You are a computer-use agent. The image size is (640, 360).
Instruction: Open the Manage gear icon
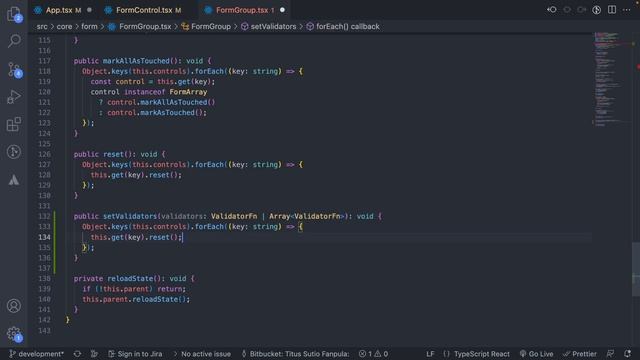click(14, 333)
